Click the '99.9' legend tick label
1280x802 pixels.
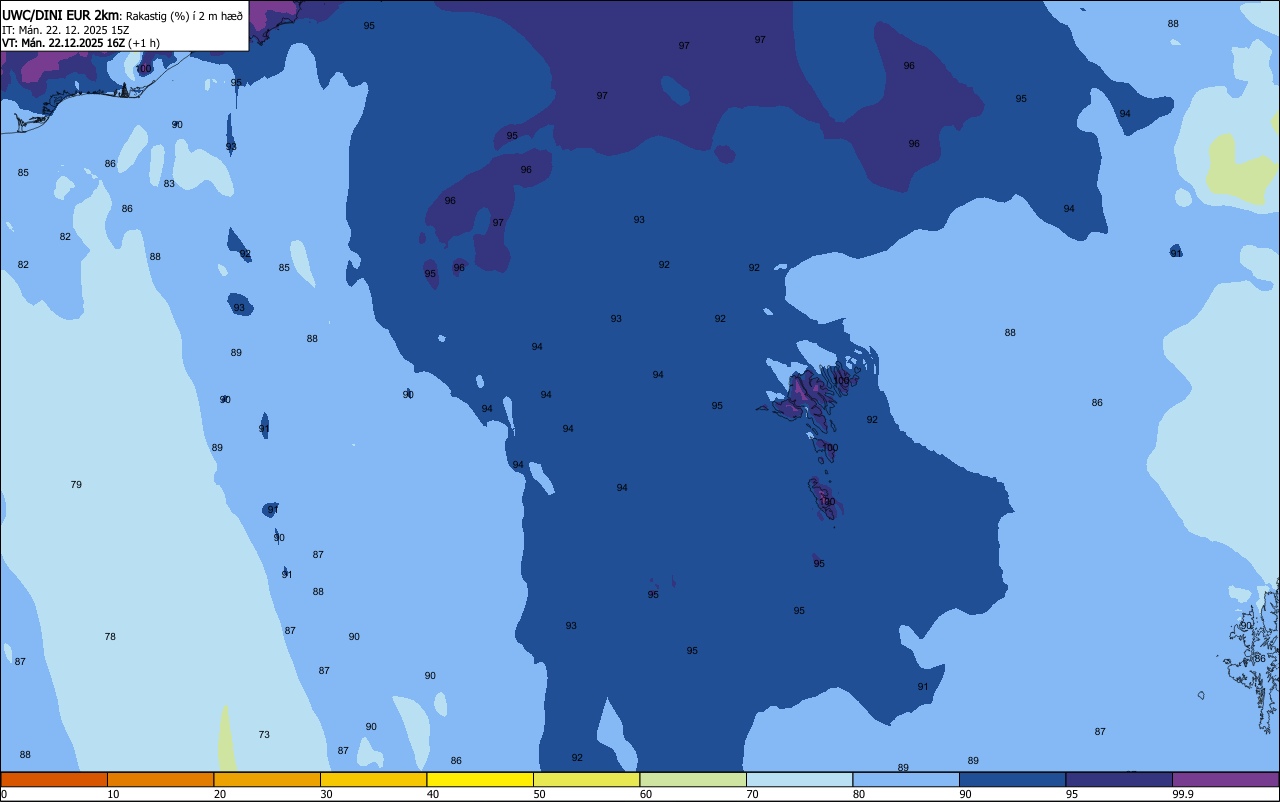[1182, 794]
